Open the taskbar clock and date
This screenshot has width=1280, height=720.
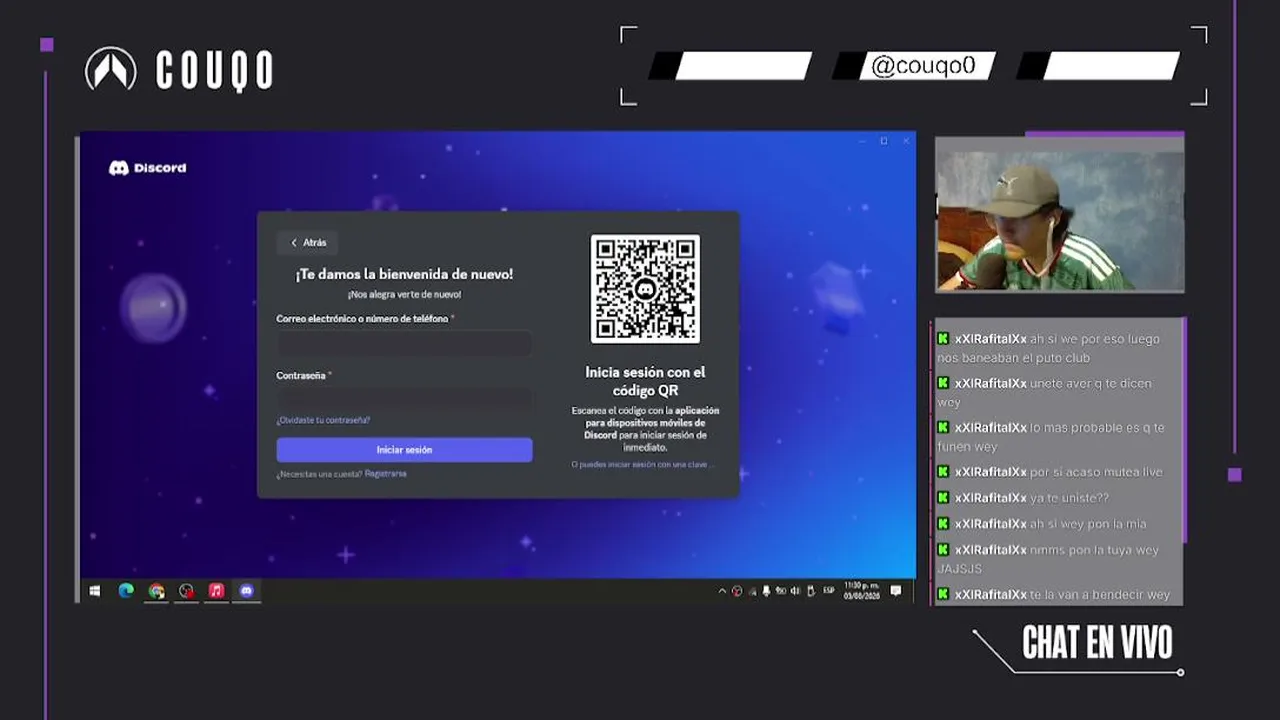pyautogui.click(x=860, y=591)
